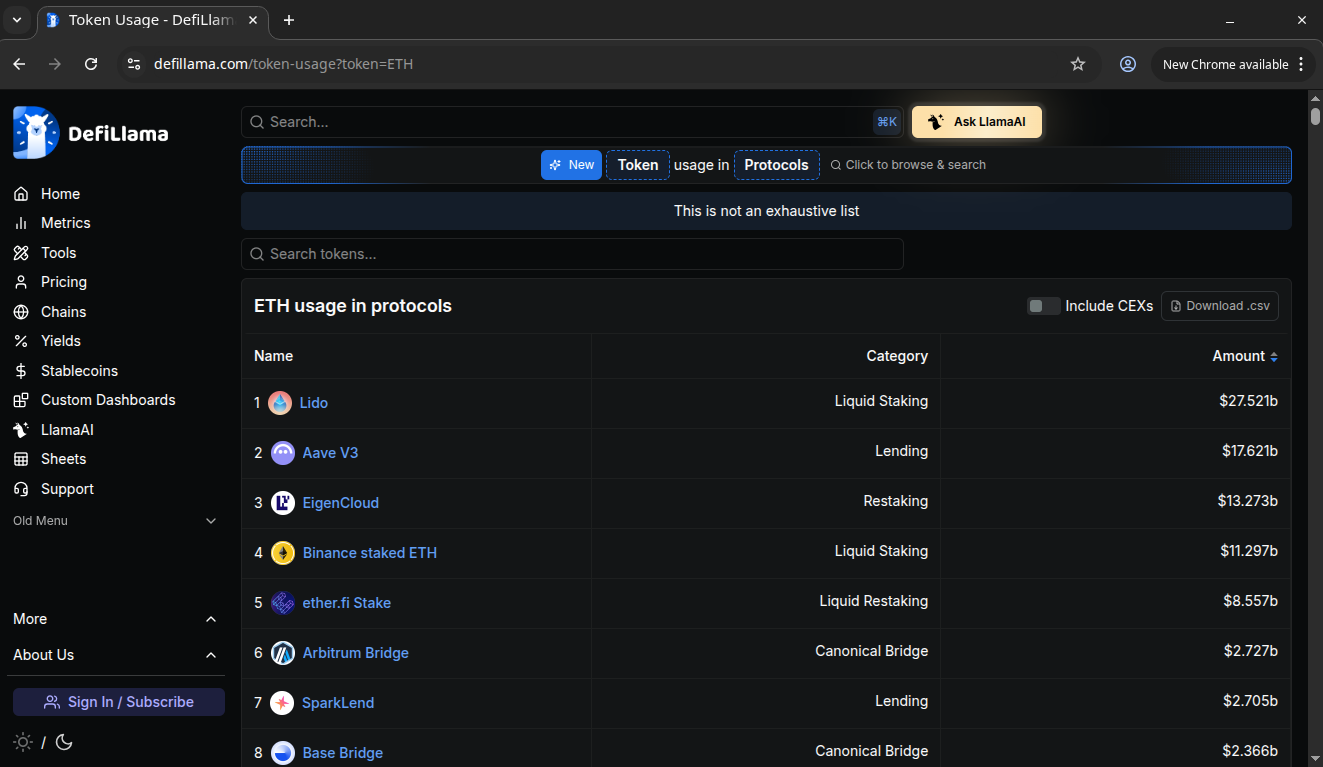Screen dimensions: 1323x767
Task: Go forward in browser history
Action: pos(55,64)
